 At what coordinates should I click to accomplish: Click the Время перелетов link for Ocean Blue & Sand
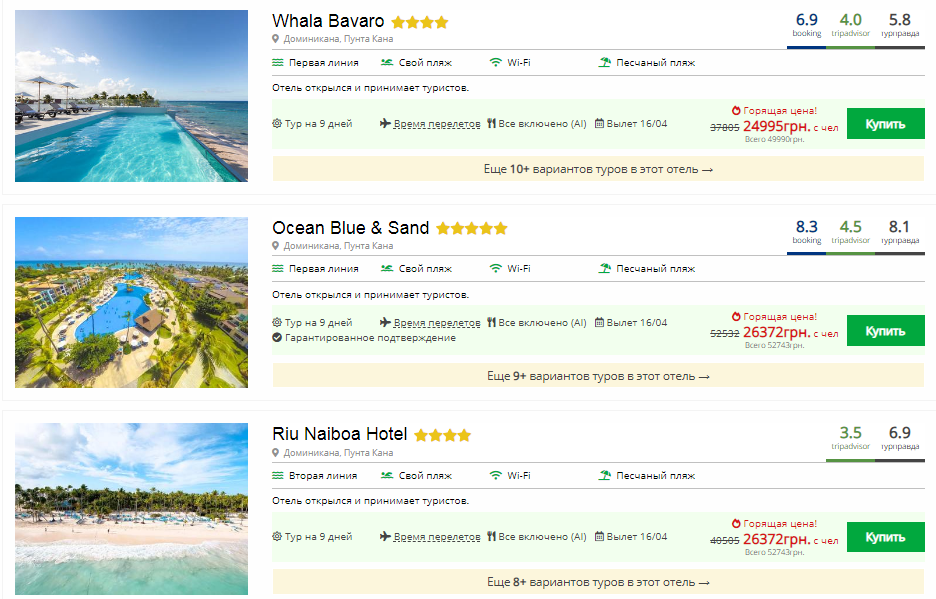coord(437,323)
